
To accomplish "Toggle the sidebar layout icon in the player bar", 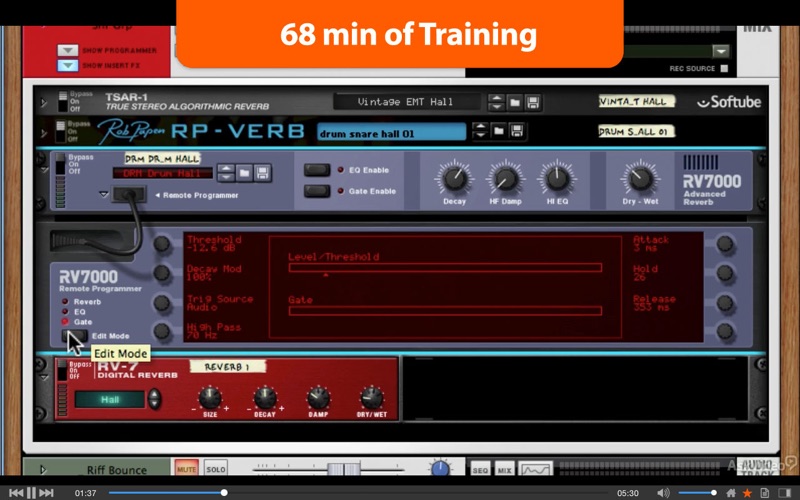I will coord(784,493).
